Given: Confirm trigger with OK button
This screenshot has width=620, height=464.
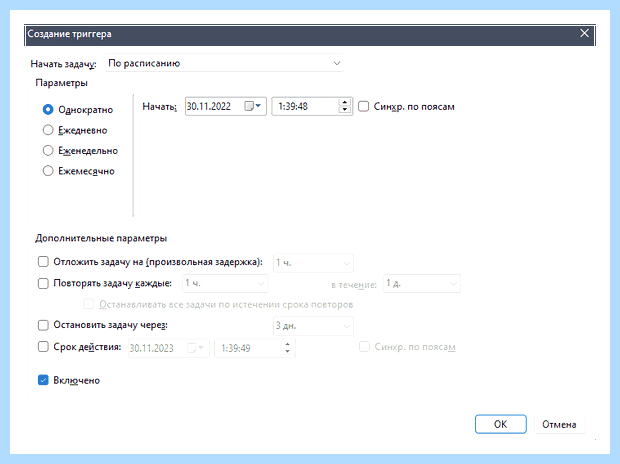Looking at the screenshot, I should click(501, 424).
